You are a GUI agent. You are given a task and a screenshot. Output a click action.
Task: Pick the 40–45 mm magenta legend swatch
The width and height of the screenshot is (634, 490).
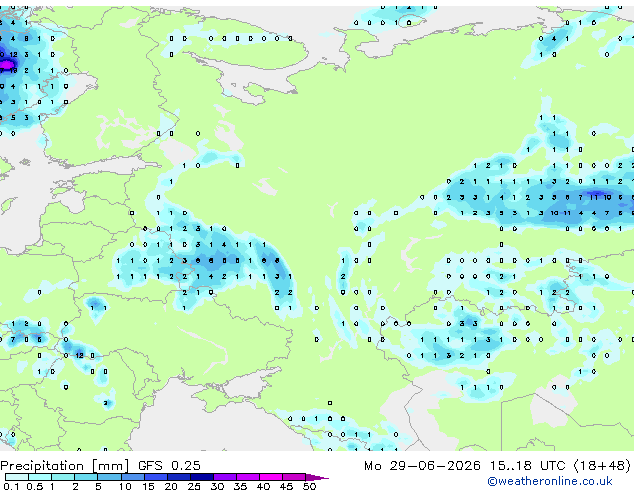click(x=271, y=477)
